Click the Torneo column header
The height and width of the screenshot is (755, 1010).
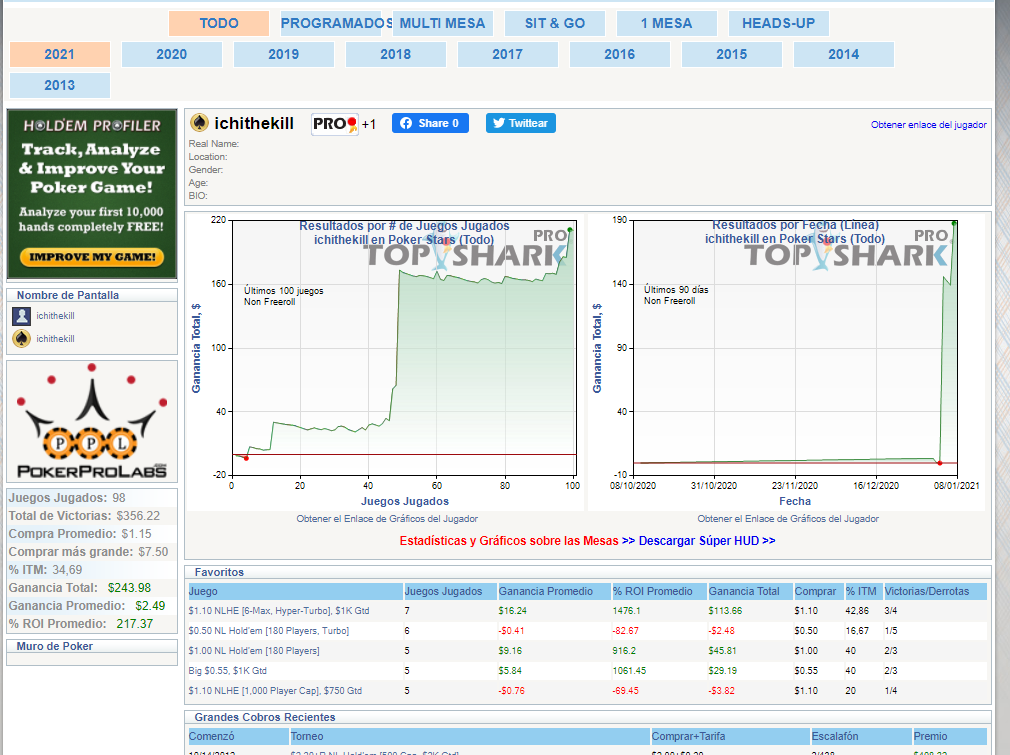(x=470, y=736)
